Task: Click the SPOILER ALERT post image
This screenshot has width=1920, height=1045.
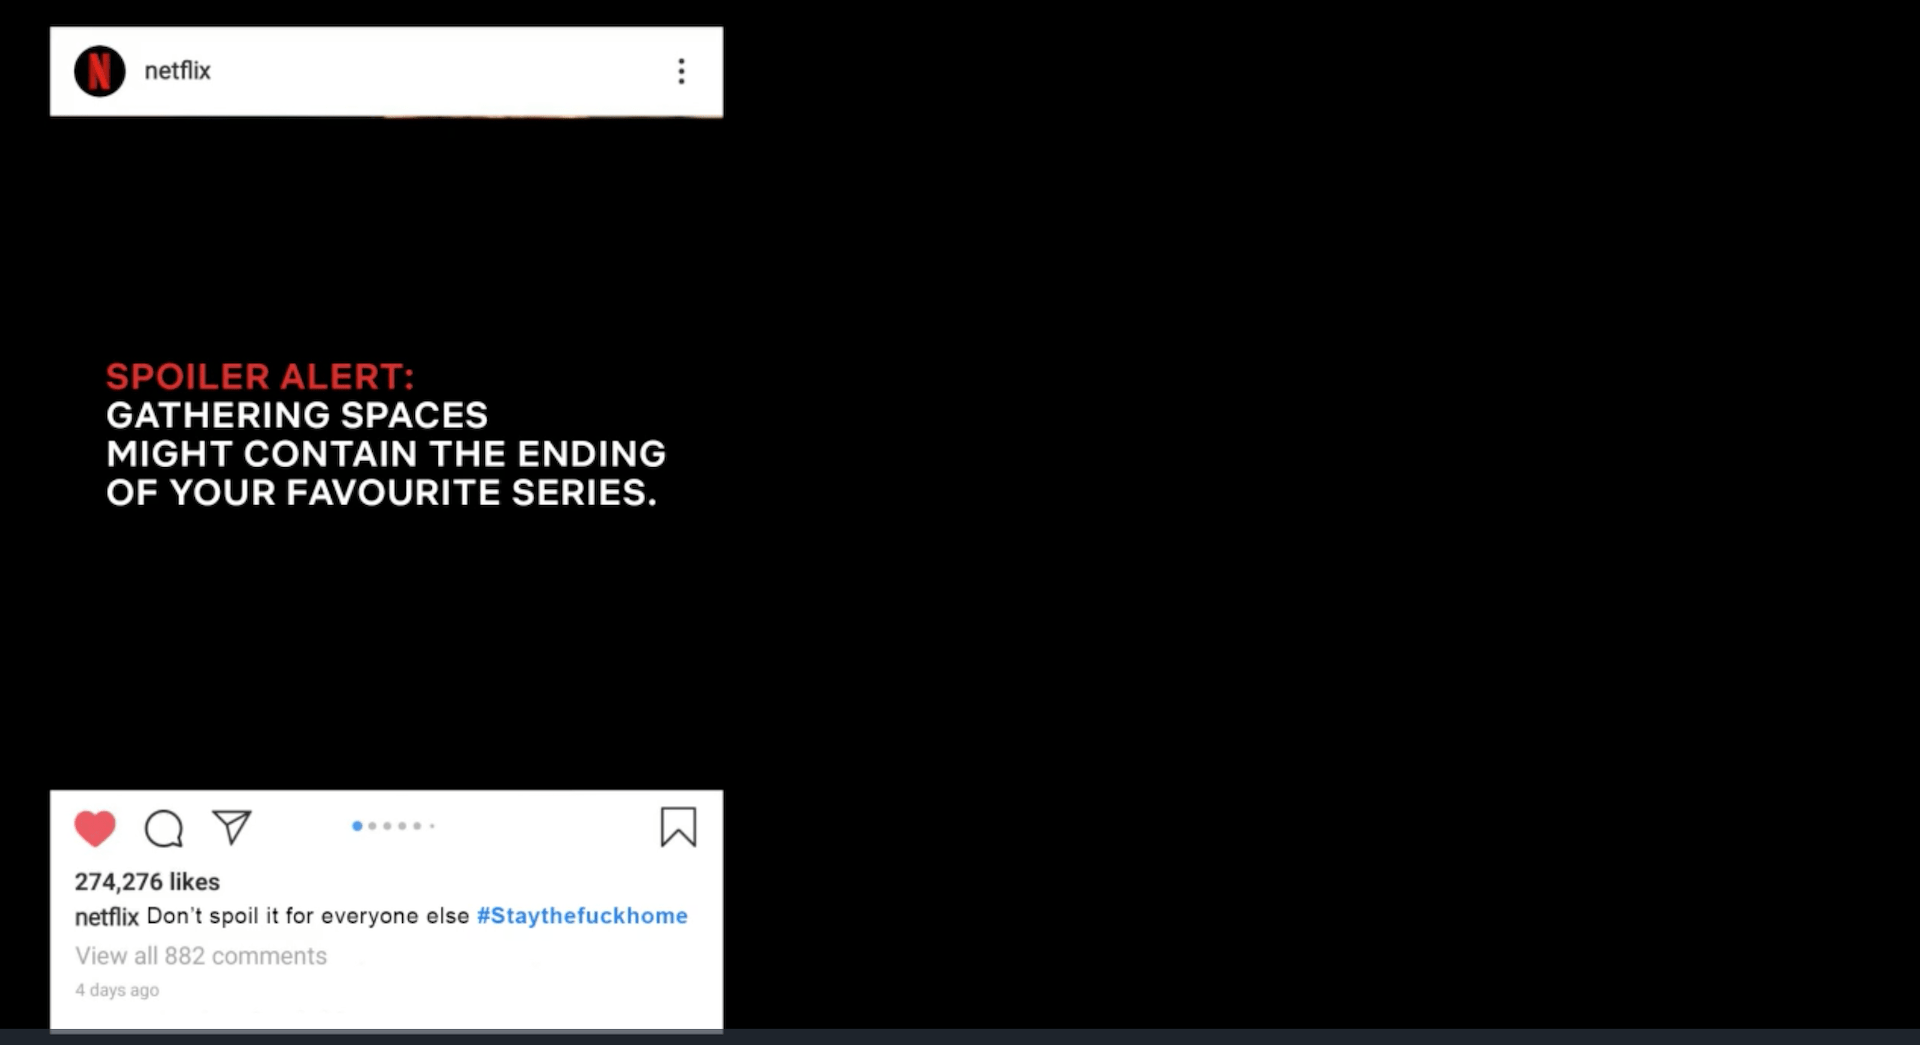Action: tap(386, 453)
